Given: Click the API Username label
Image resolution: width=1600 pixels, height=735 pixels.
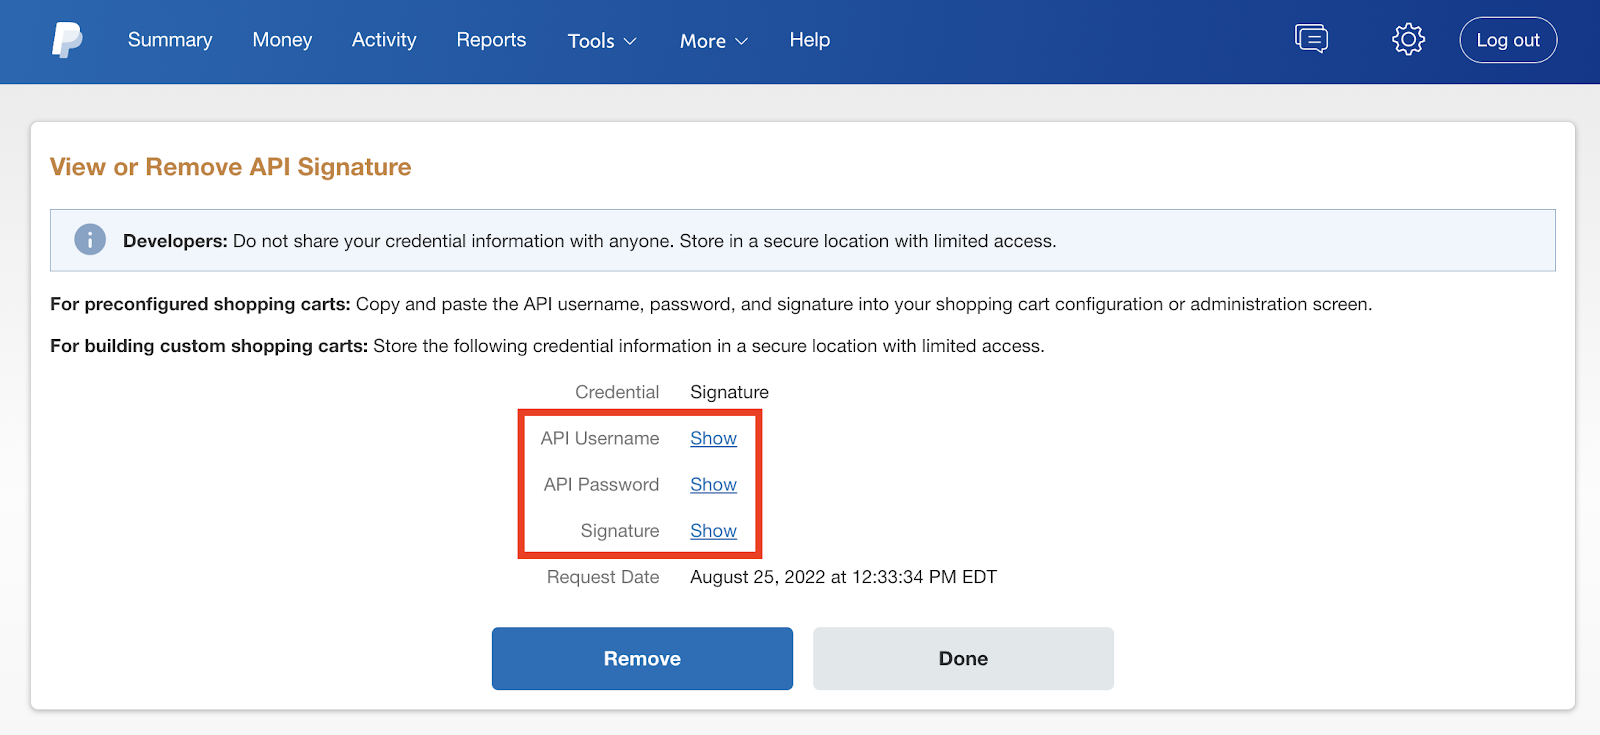Looking at the screenshot, I should point(600,438).
